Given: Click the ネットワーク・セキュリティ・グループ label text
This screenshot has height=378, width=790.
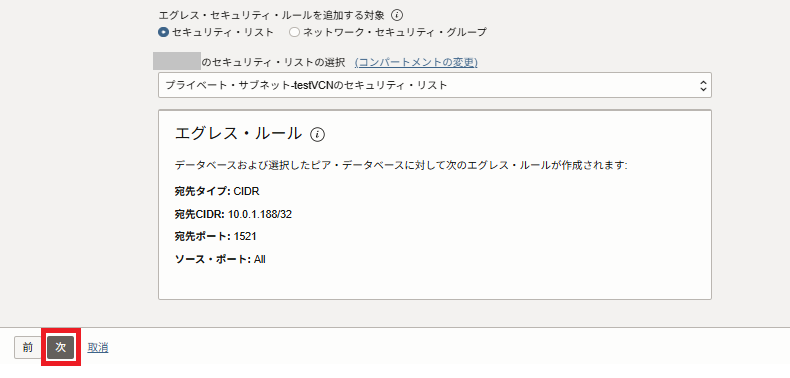Looking at the screenshot, I should coord(394,32).
